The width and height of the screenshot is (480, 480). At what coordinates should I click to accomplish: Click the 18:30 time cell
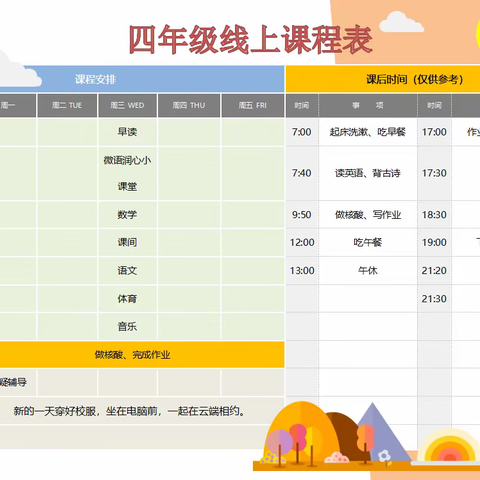tap(434, 214)
